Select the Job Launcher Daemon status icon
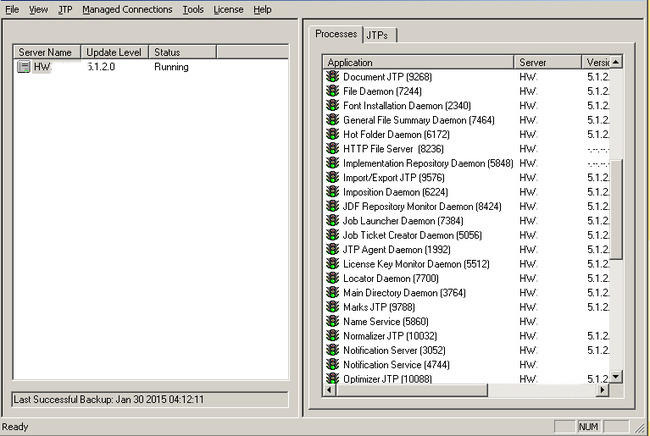 pos(332,221)
